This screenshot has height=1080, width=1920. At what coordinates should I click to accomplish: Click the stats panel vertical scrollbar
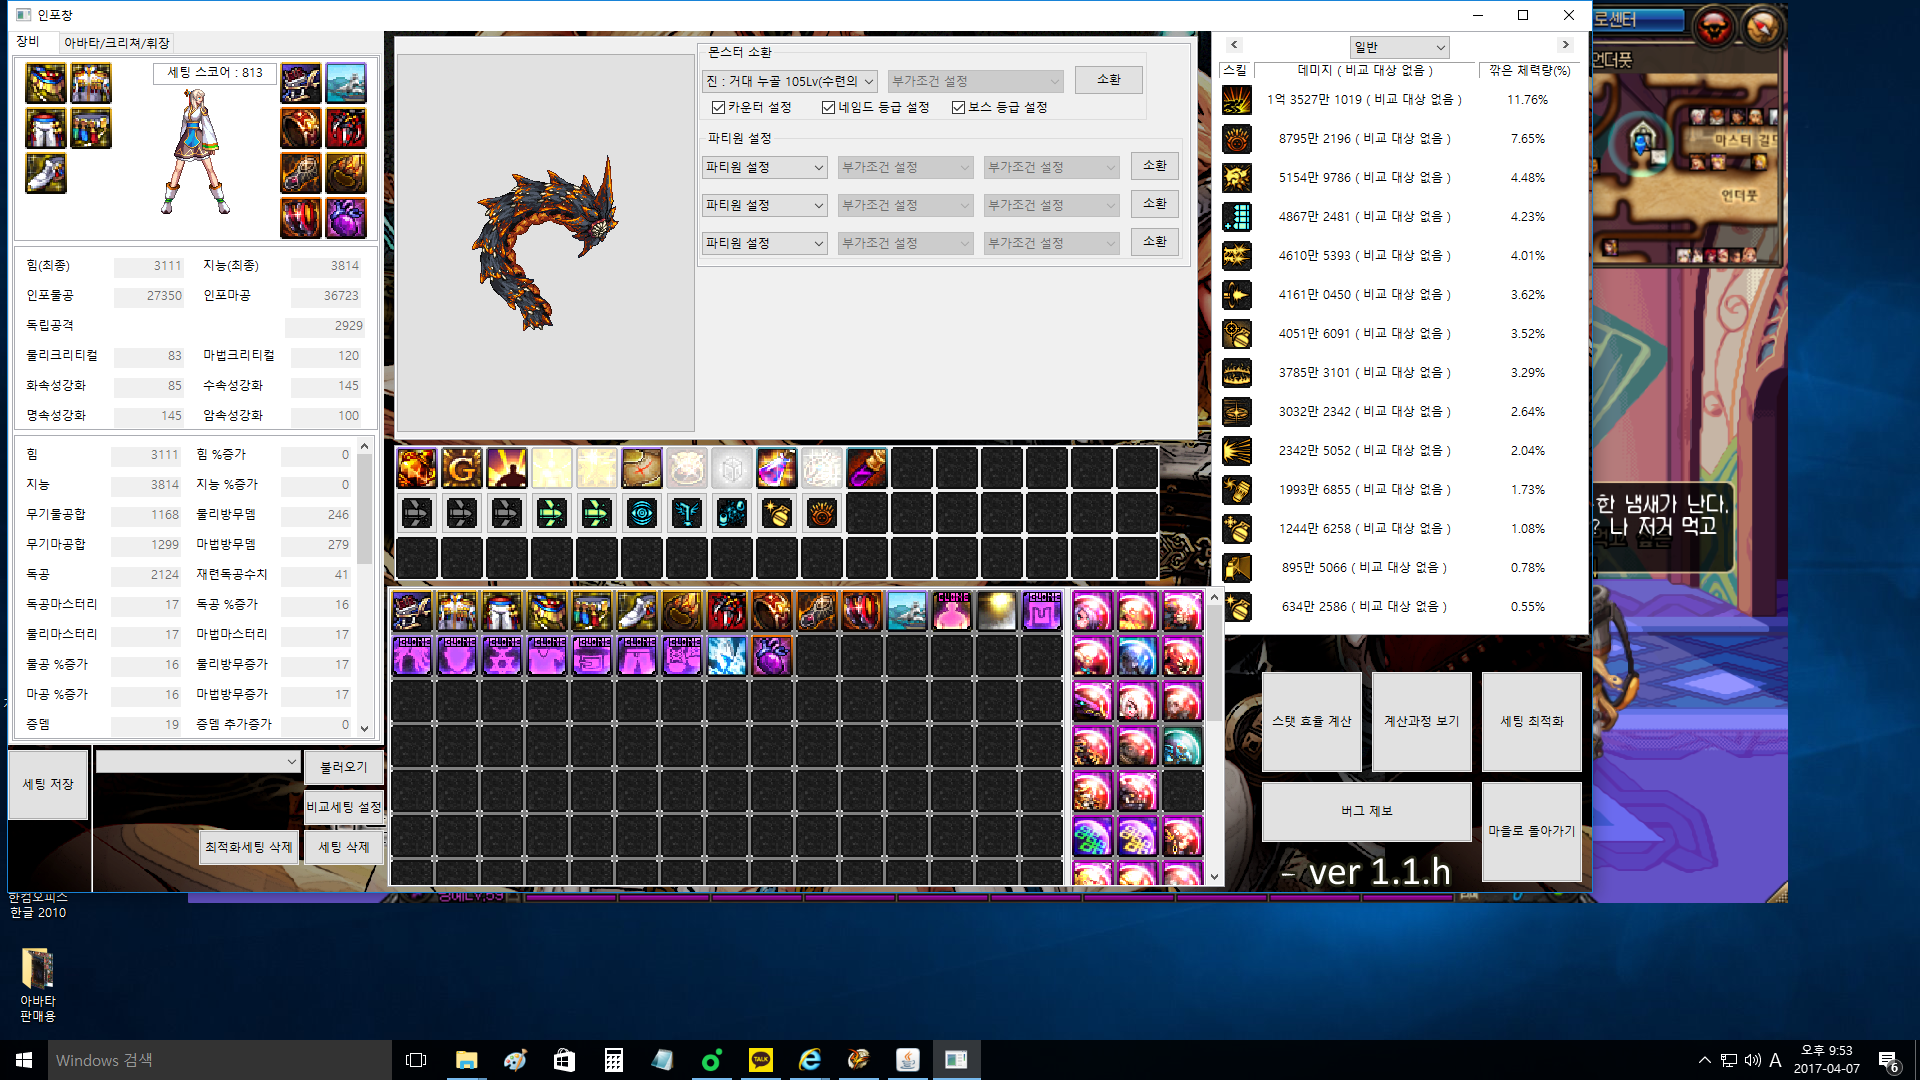[364, 588]
